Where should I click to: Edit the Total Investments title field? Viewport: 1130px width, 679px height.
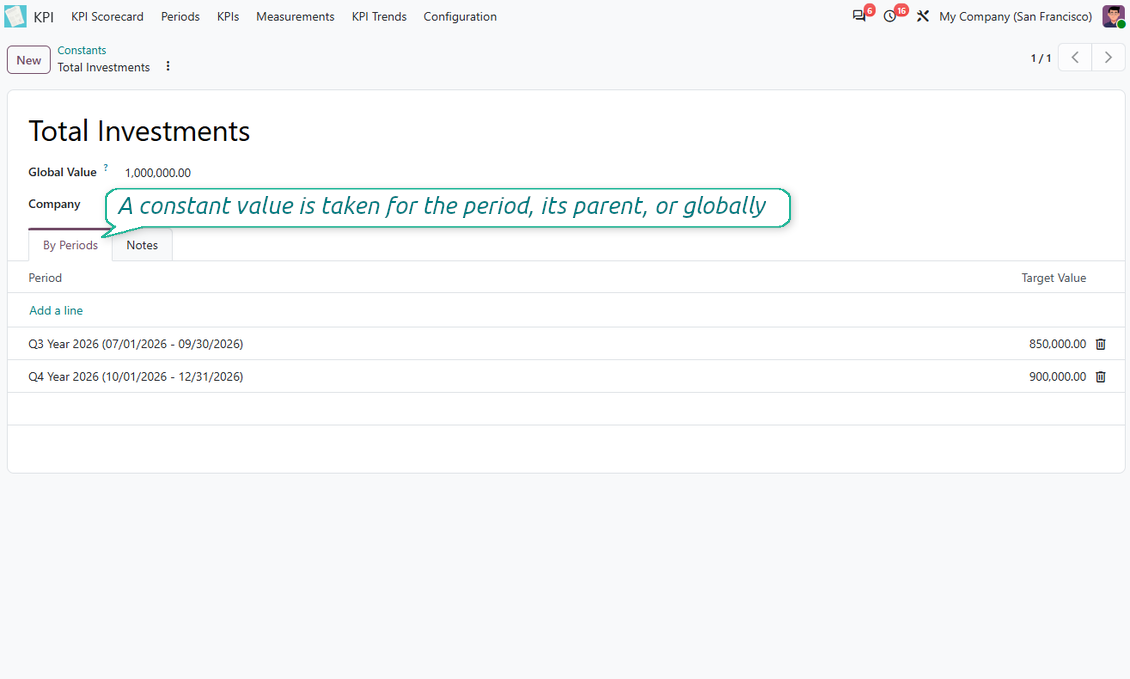139,131
